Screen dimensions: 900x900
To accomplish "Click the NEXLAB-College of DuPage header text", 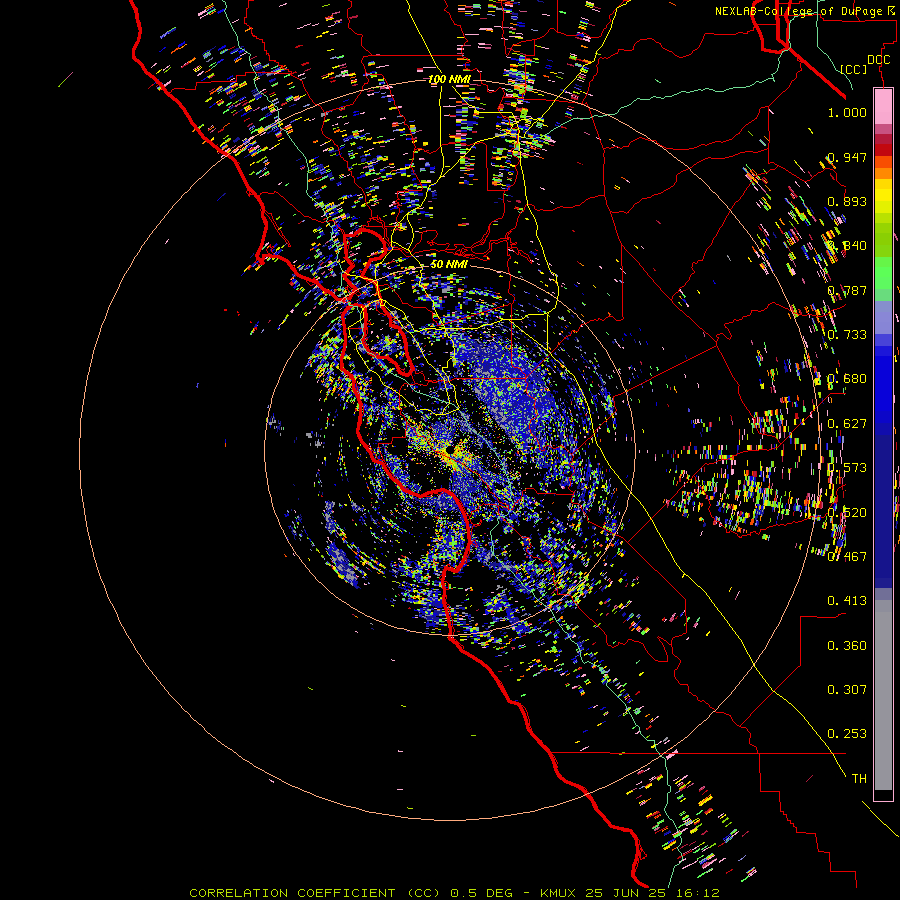I will click(798, 11).
